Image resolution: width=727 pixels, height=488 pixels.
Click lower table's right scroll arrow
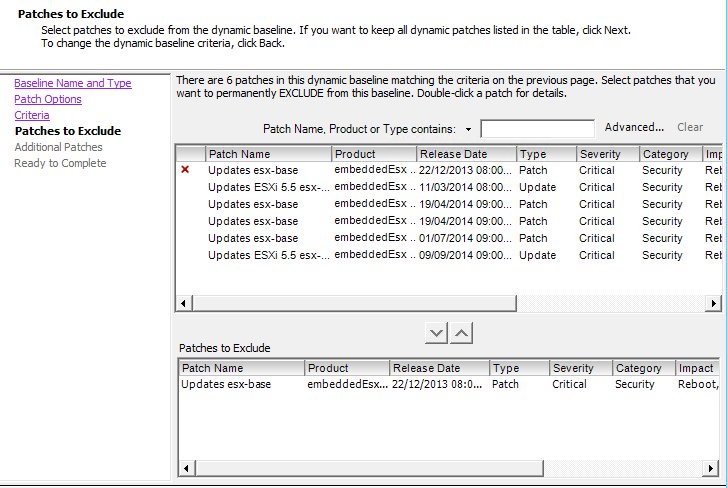point(715,469)
